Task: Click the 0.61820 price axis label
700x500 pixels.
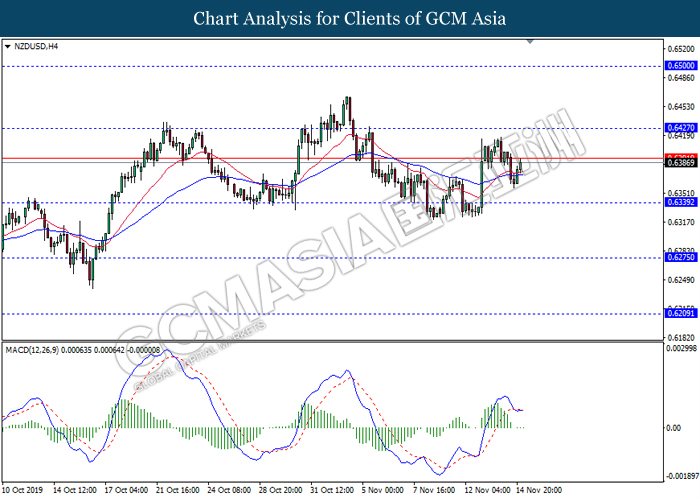Action: click(x=680, y=338)
